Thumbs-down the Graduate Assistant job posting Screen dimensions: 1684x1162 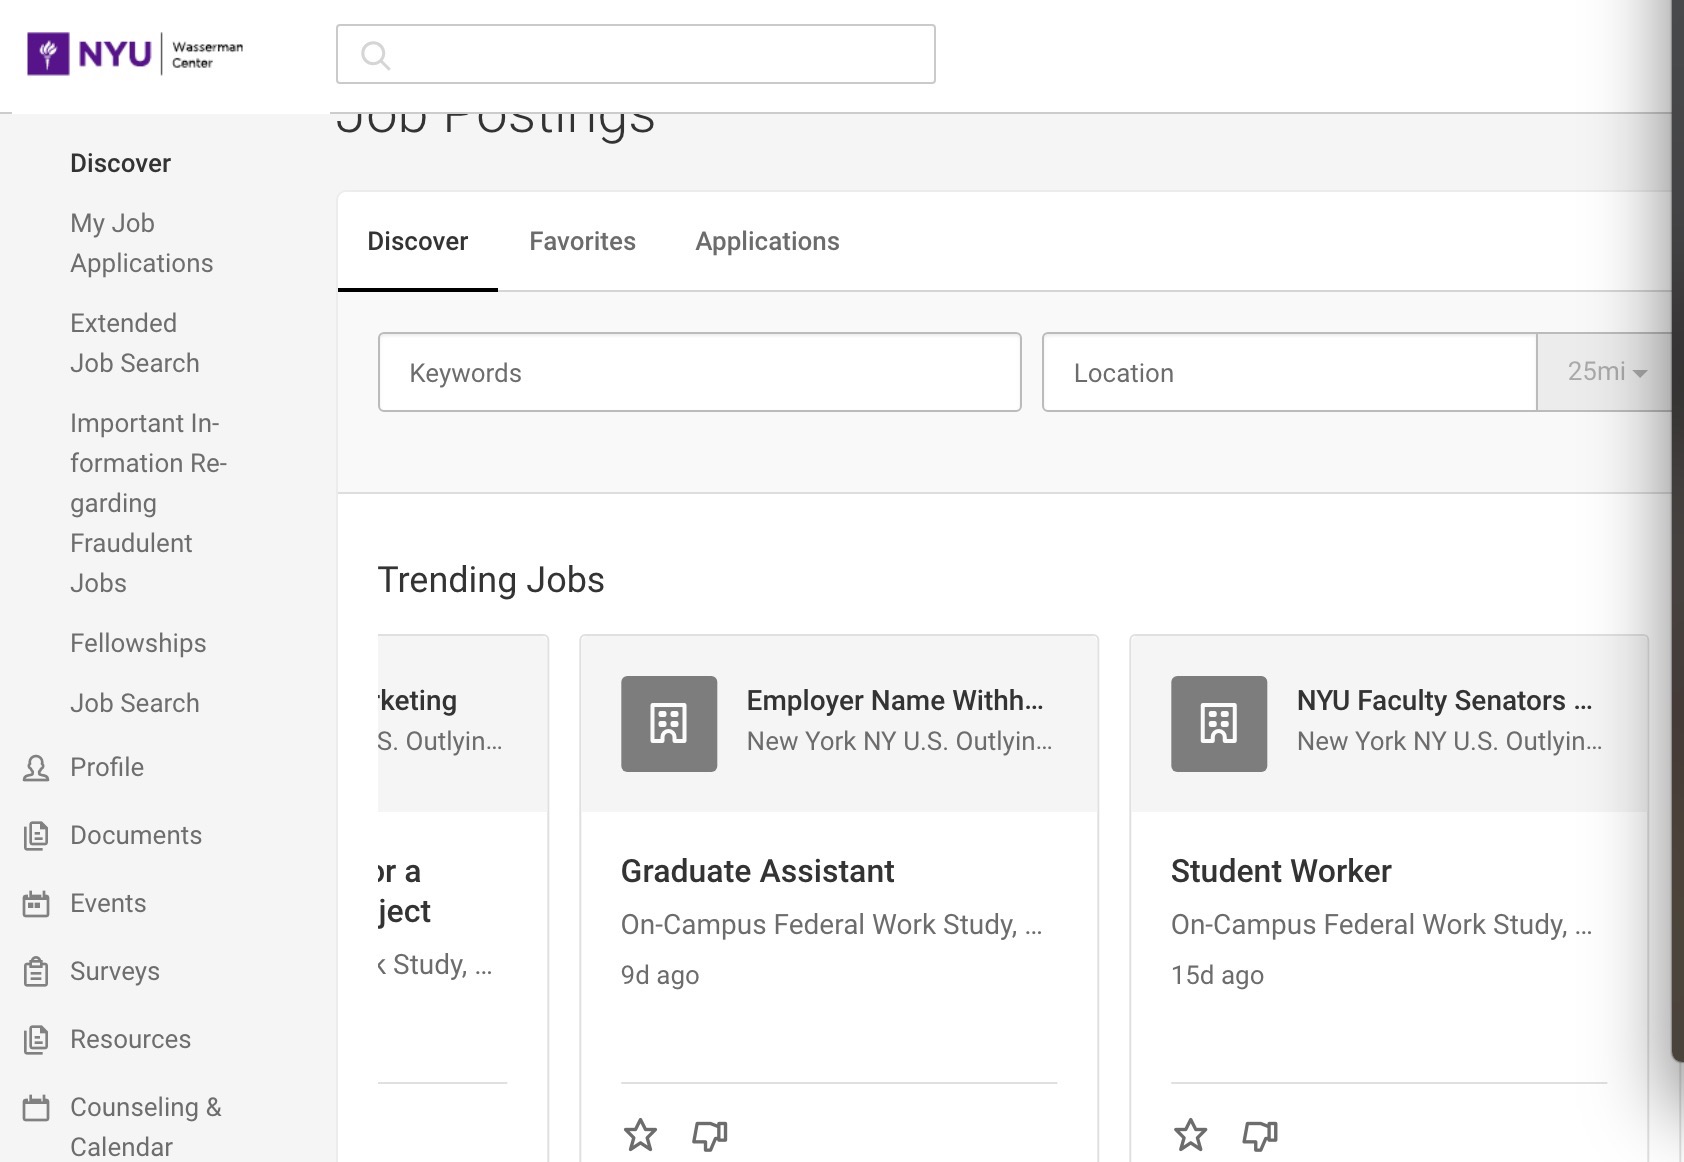coord(710,1135)
